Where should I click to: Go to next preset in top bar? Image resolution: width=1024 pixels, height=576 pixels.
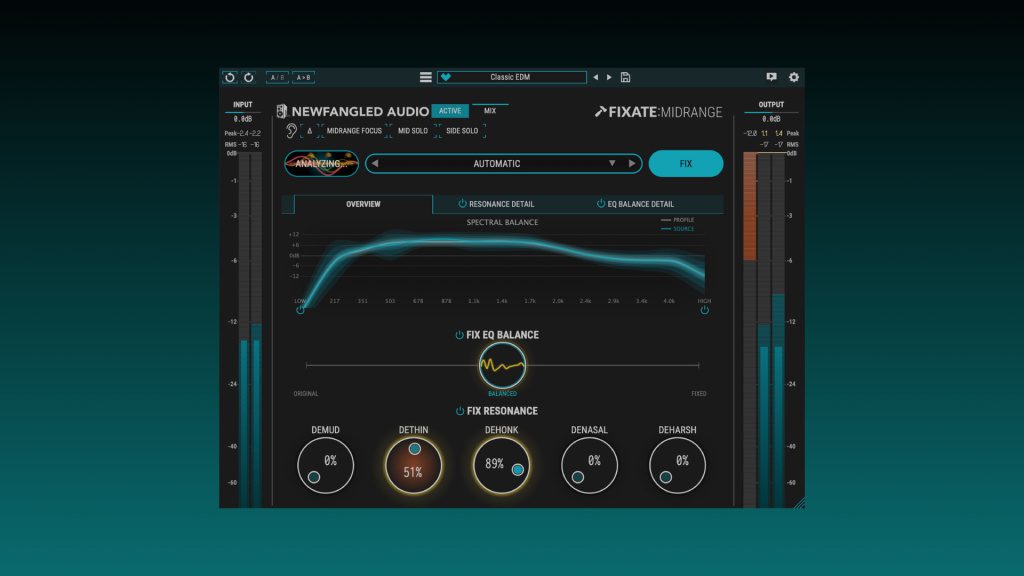coord(609,77)
